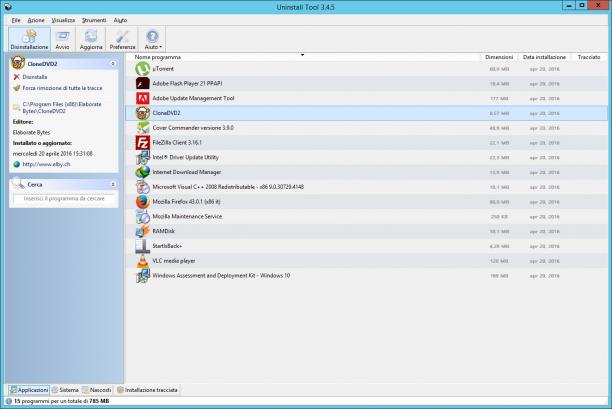Click the Disinstallazione toolbar button
Viewport: 612px width, 409px height.
pyautogui.click(x=29, y=39)
